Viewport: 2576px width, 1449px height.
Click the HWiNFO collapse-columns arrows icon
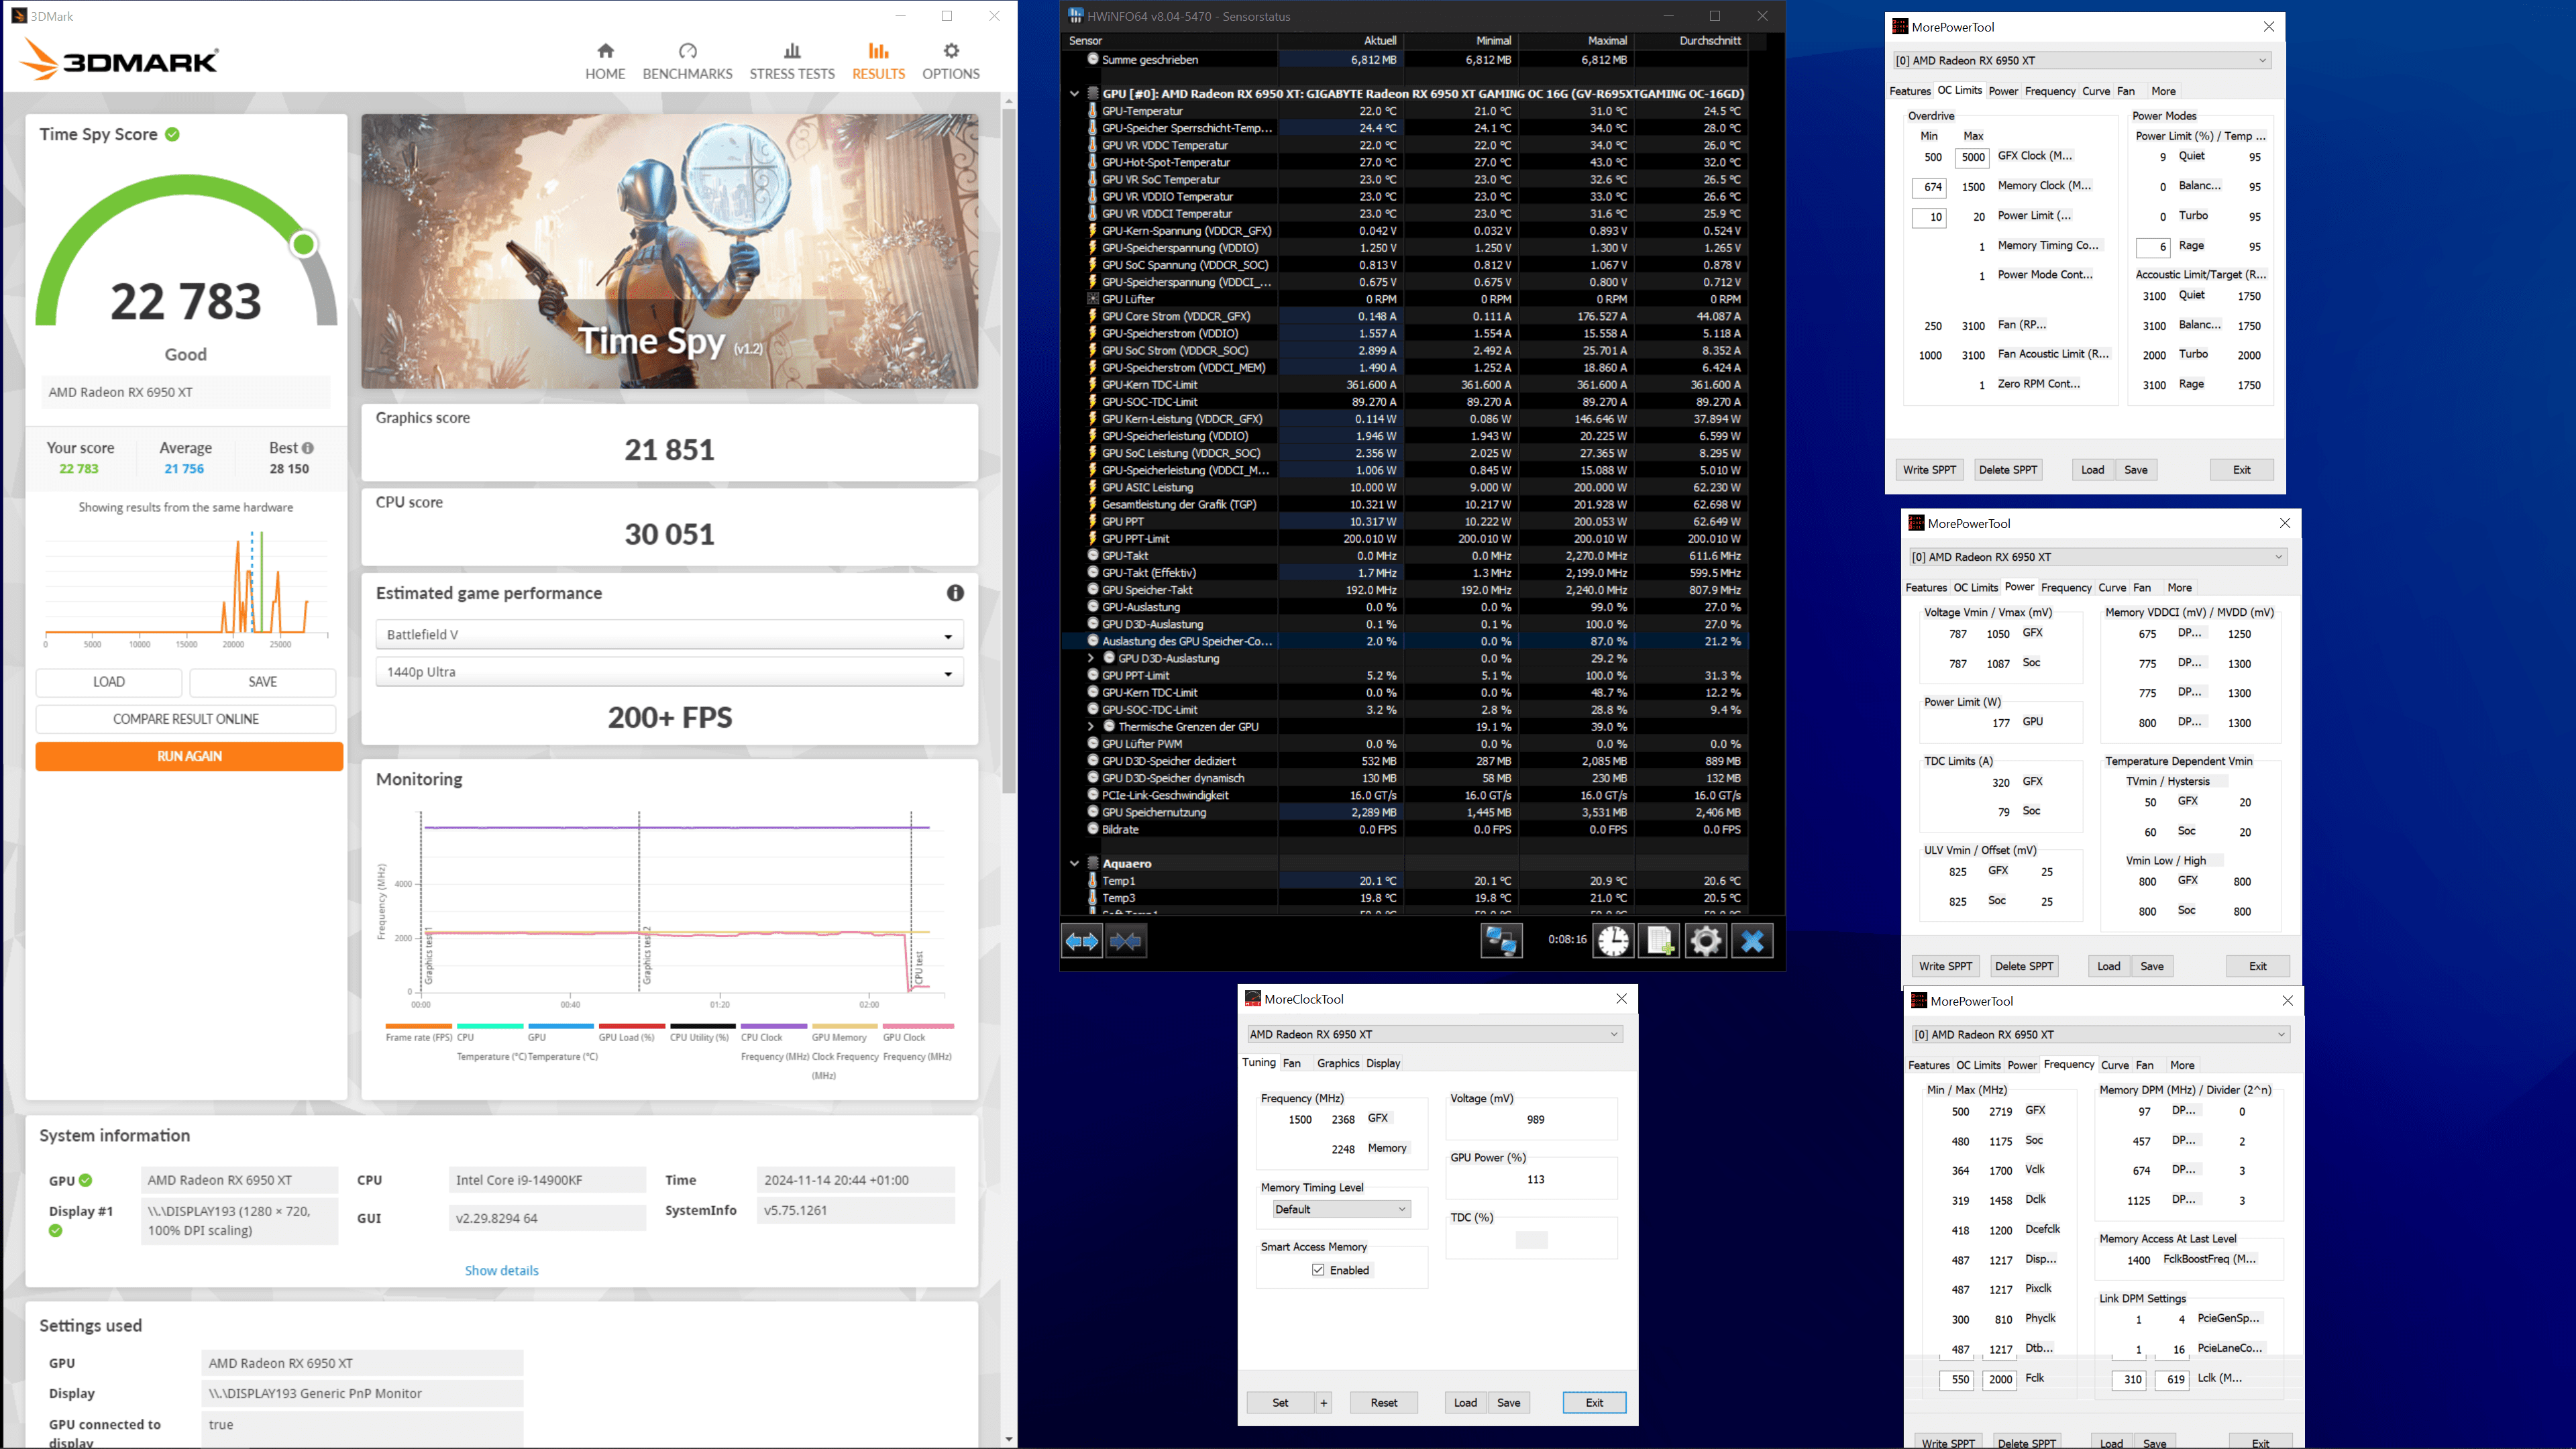[1126, 941]
